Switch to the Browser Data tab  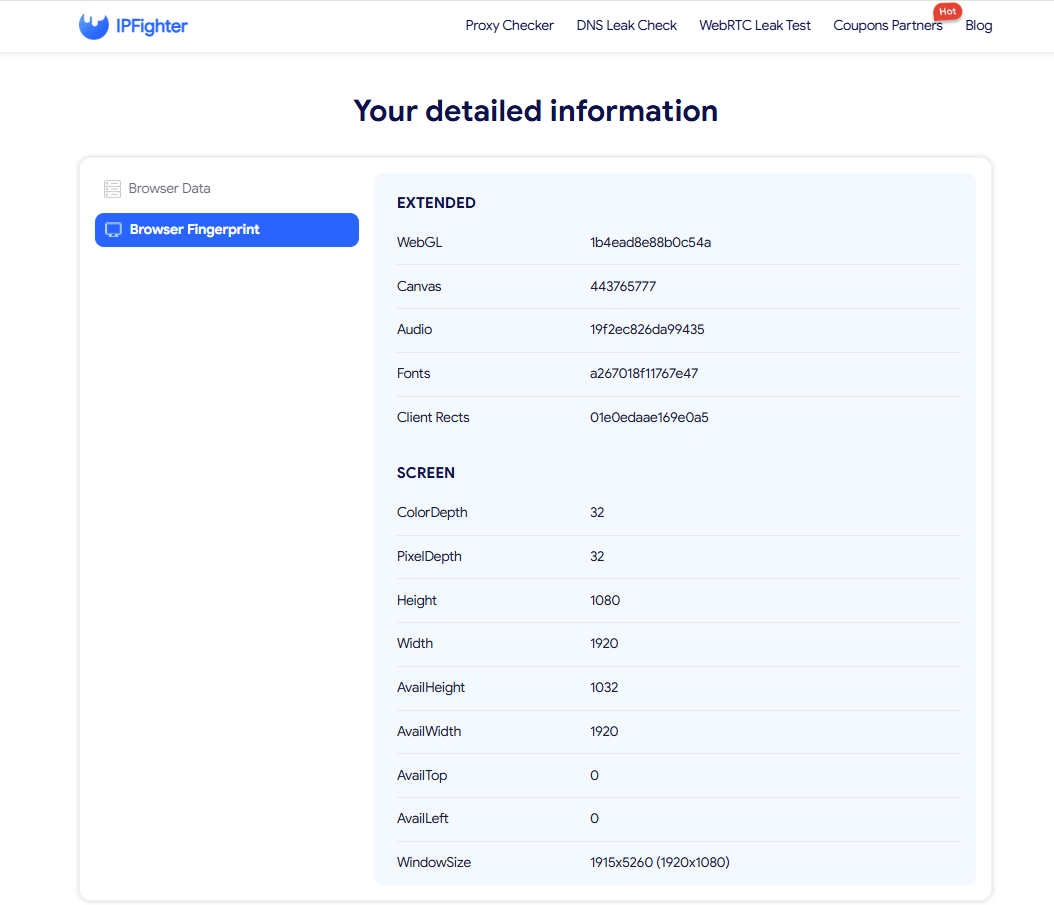point(227,188)
